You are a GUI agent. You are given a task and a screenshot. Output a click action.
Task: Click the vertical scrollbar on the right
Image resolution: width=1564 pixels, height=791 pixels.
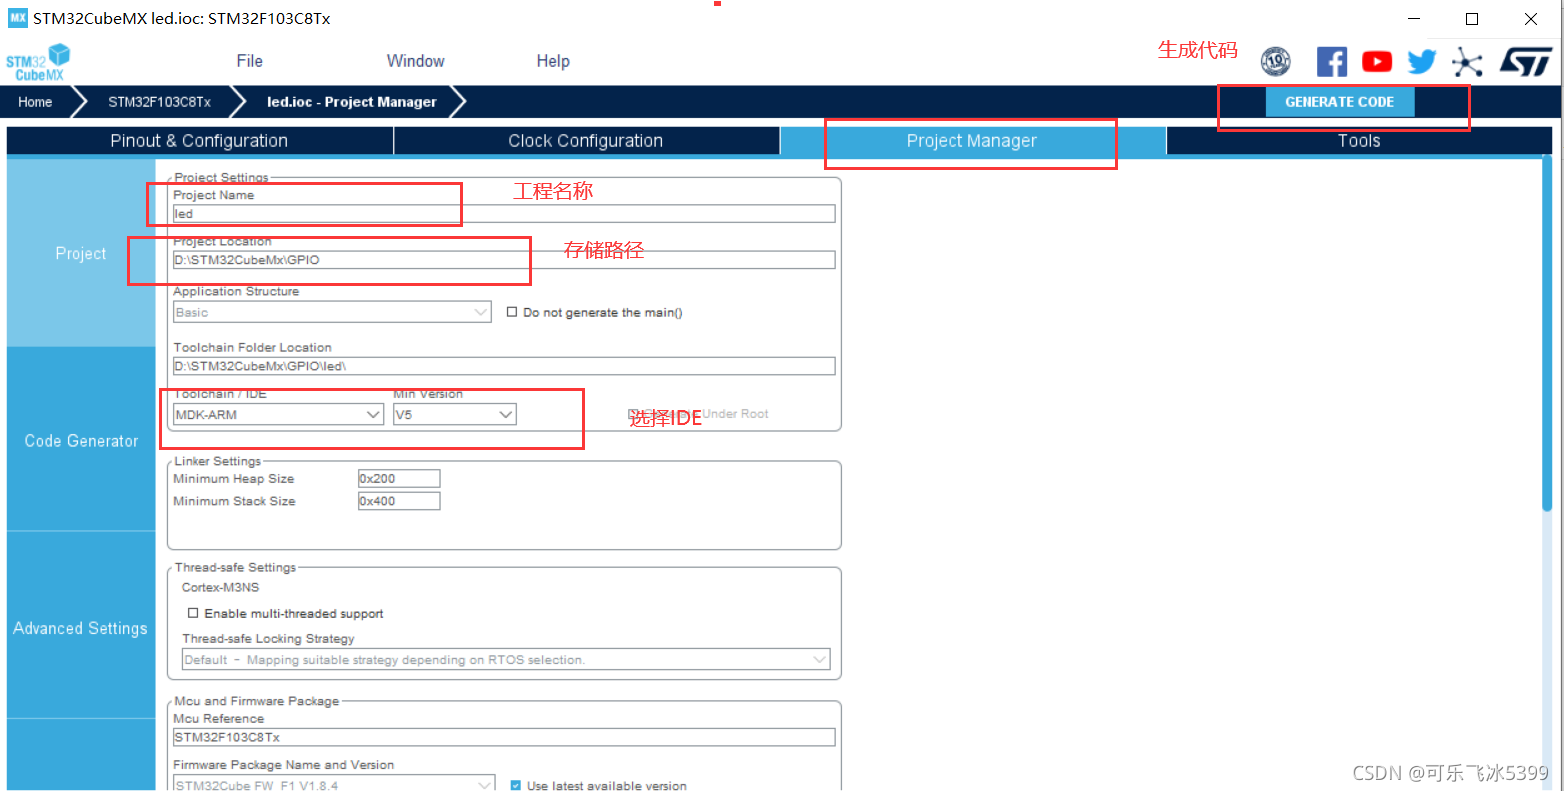pos(1547,334)
